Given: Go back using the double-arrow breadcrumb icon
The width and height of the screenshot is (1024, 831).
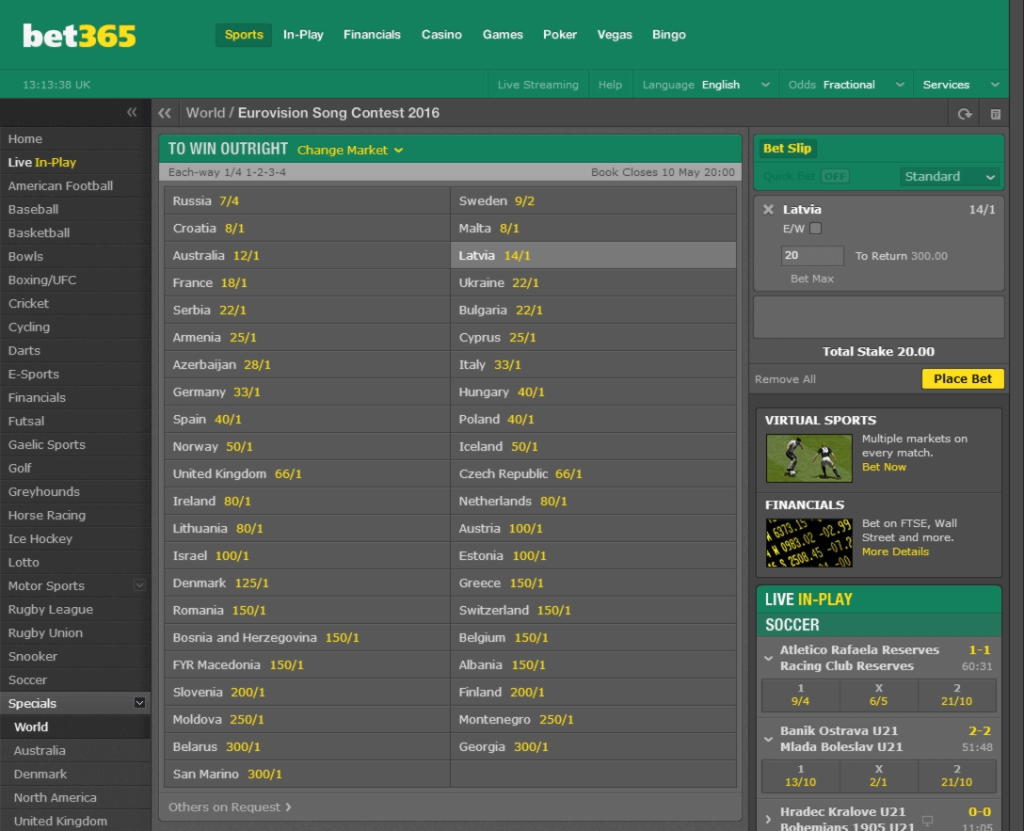Looking at the screenshot, I should (x=165, y=113).
